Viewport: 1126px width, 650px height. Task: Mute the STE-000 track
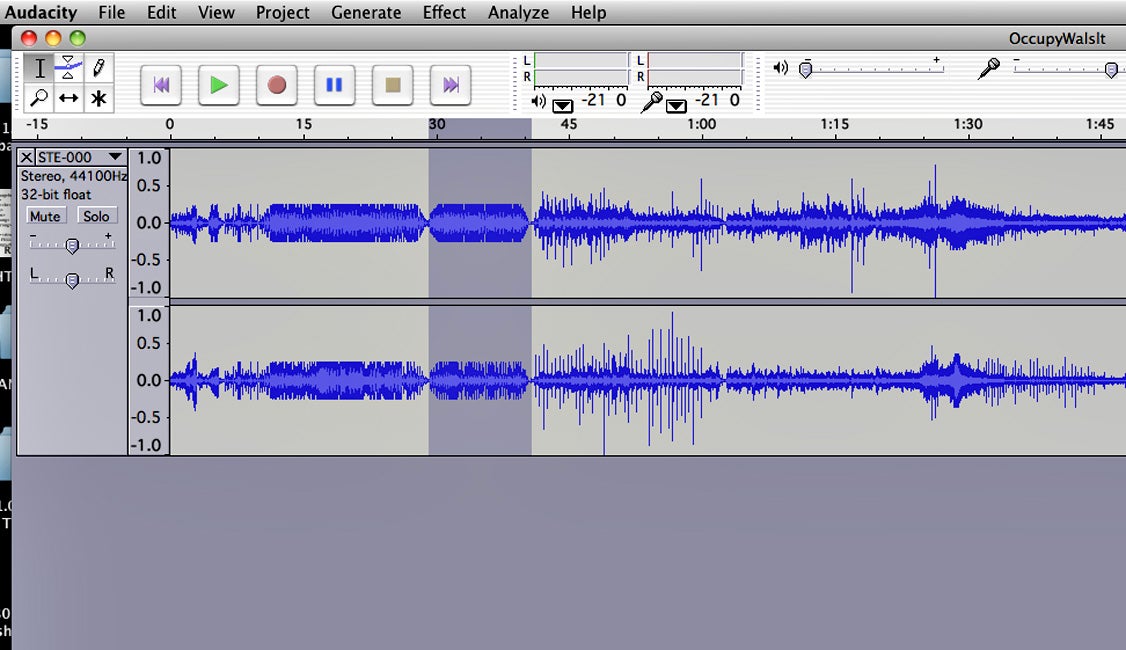45,215
